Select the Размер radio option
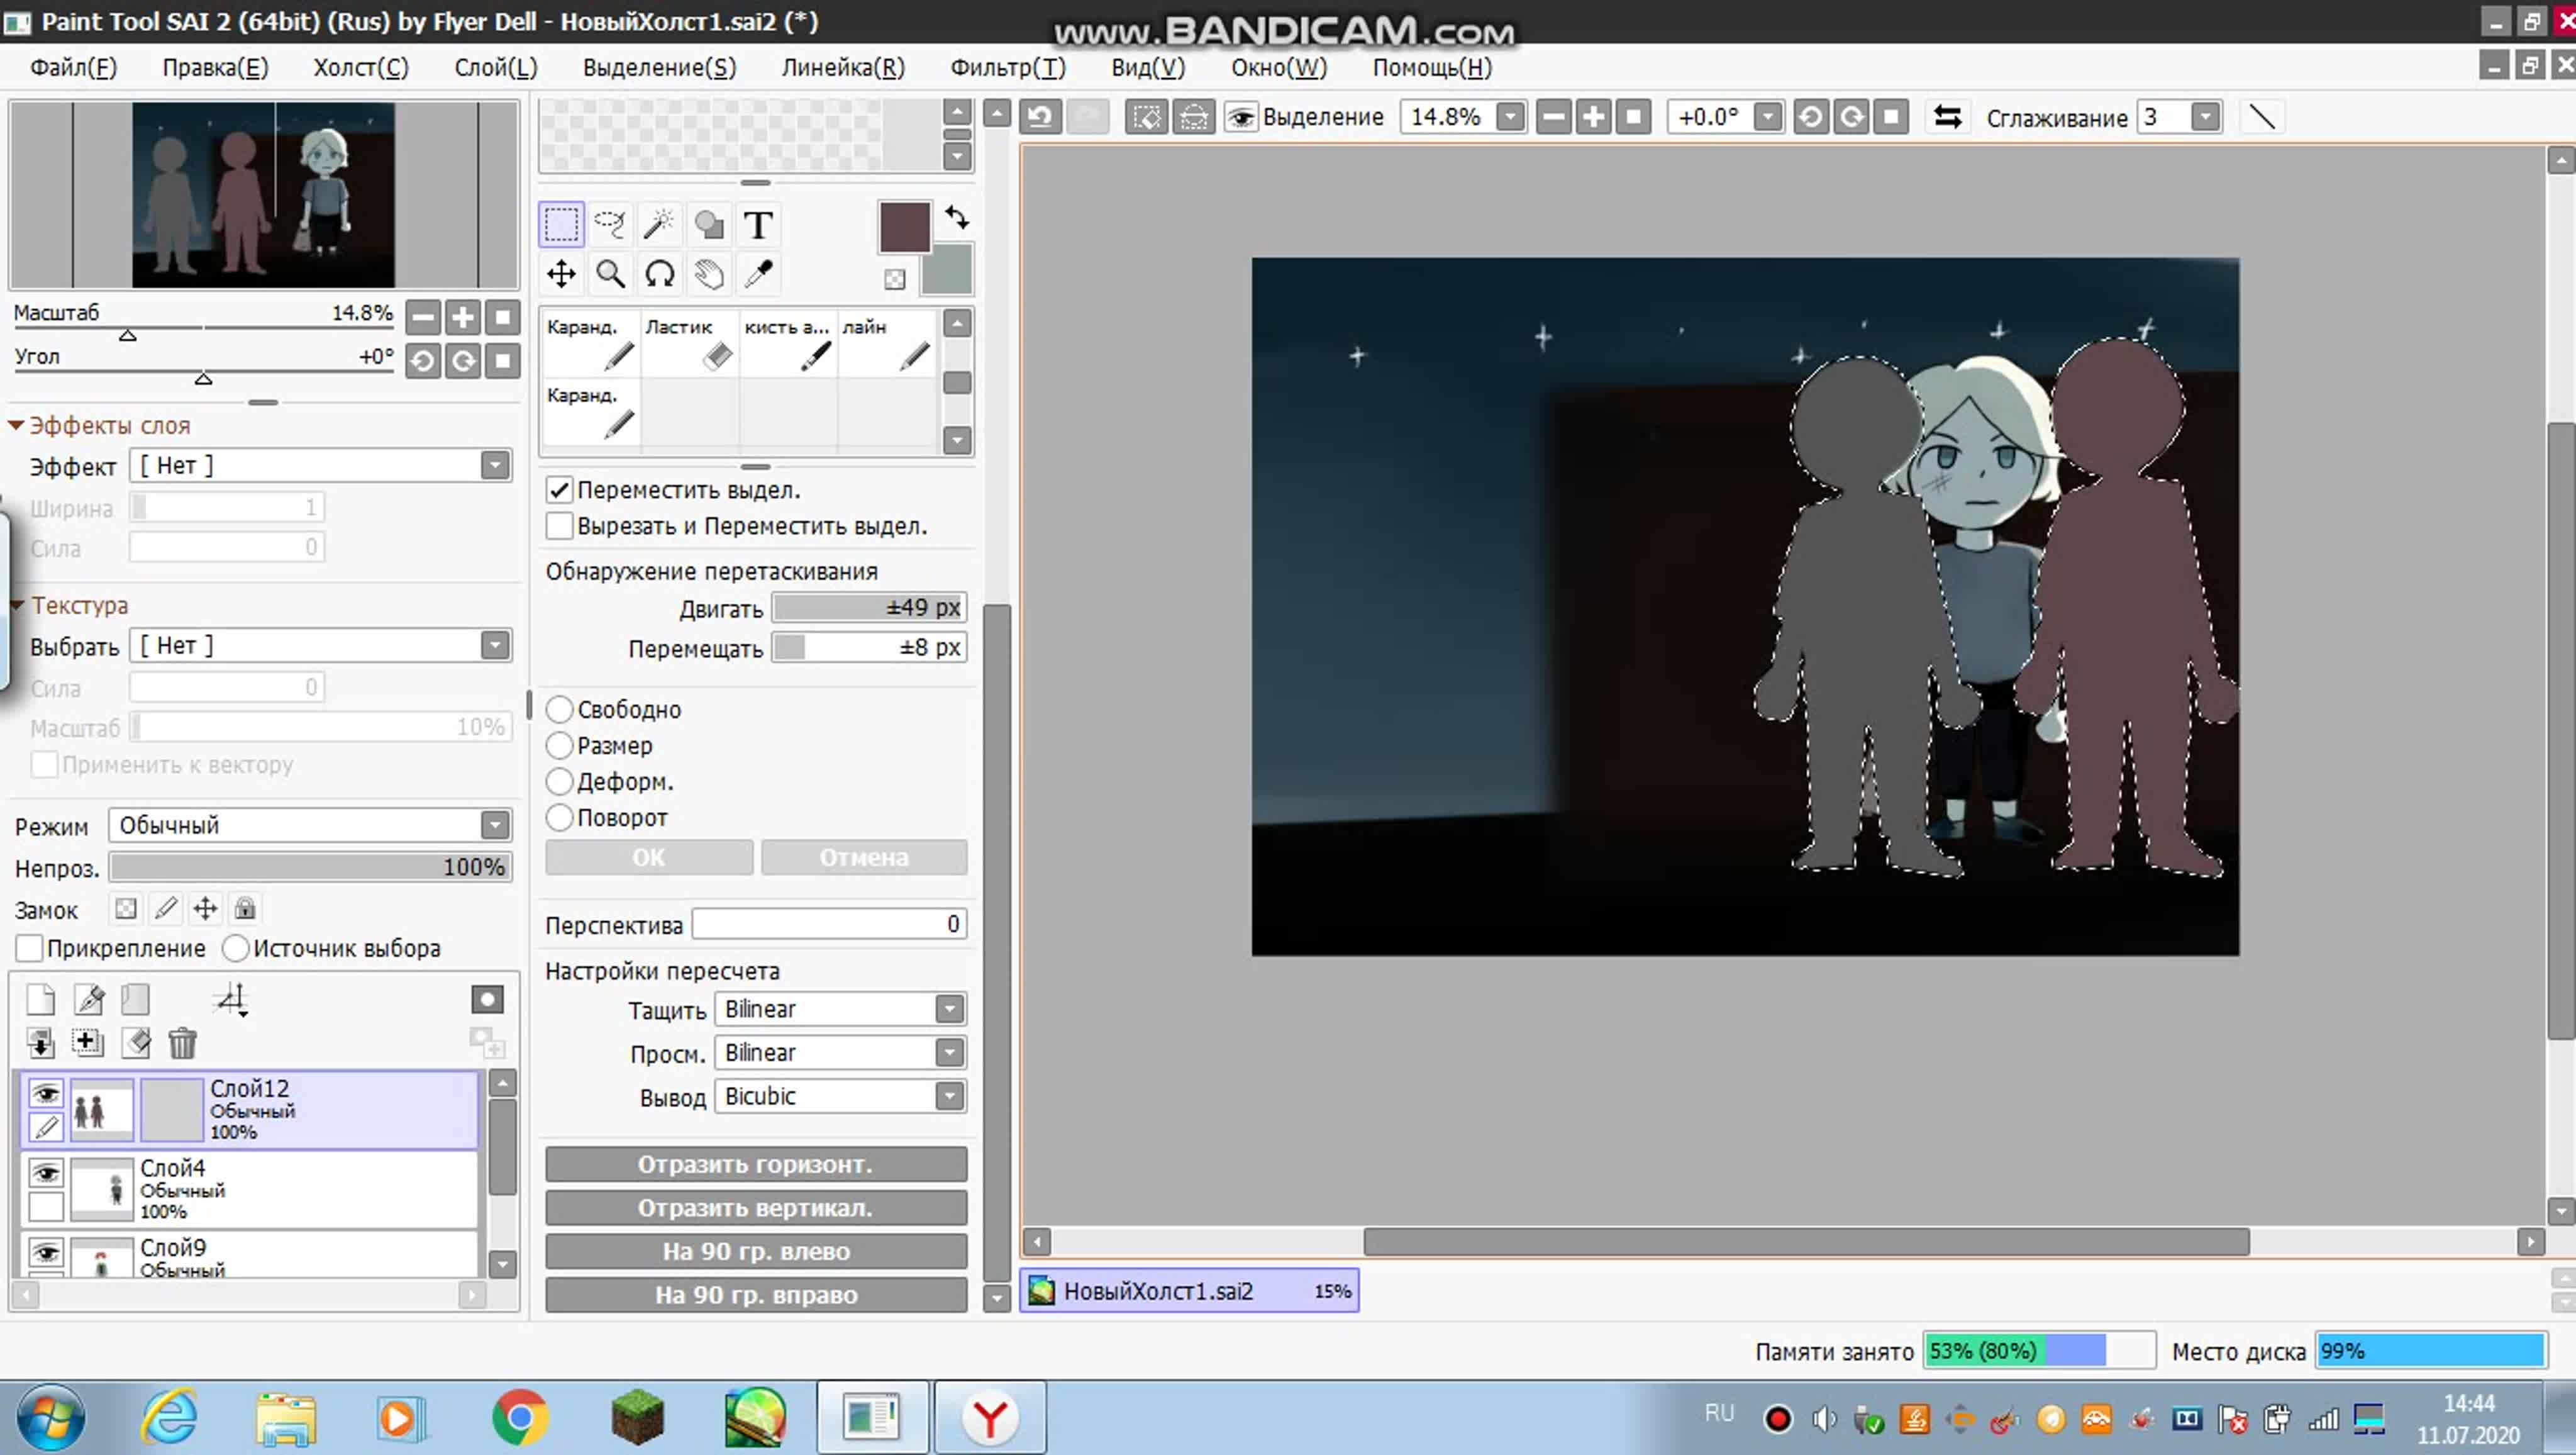Screen dimensions: 2576x1455 (x=559, y=745)
